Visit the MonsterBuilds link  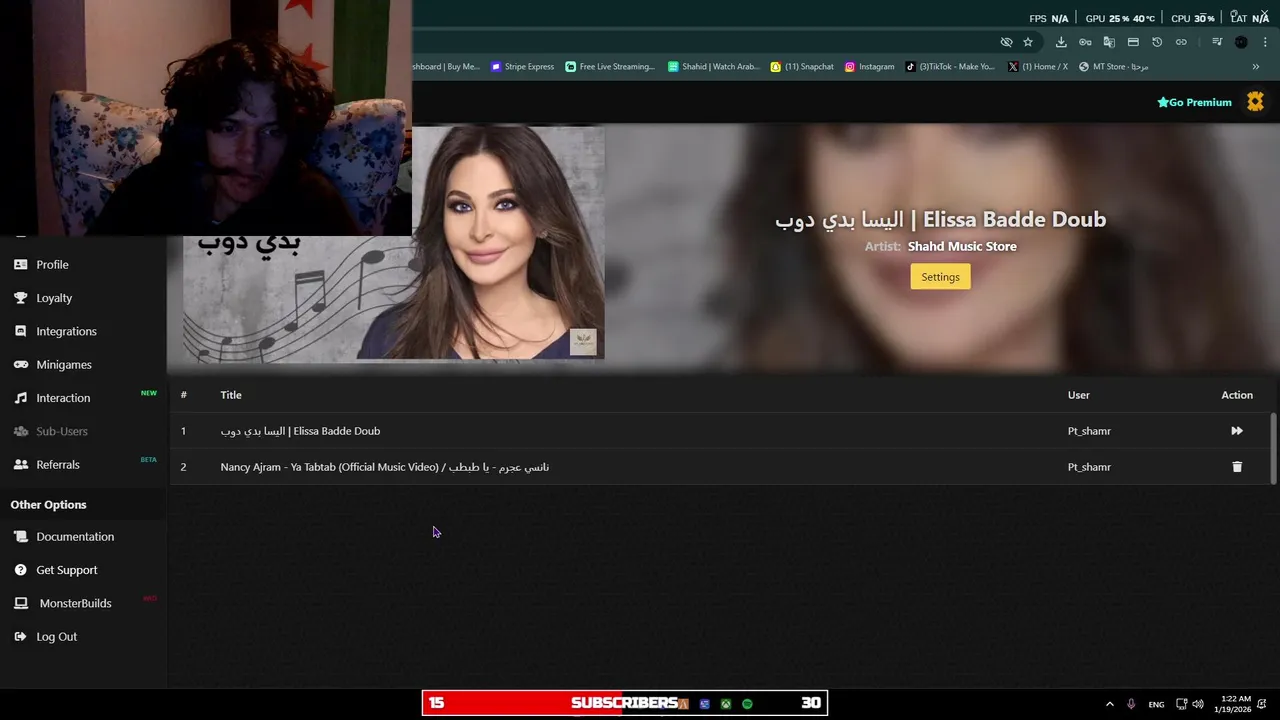tap(75, 603)
